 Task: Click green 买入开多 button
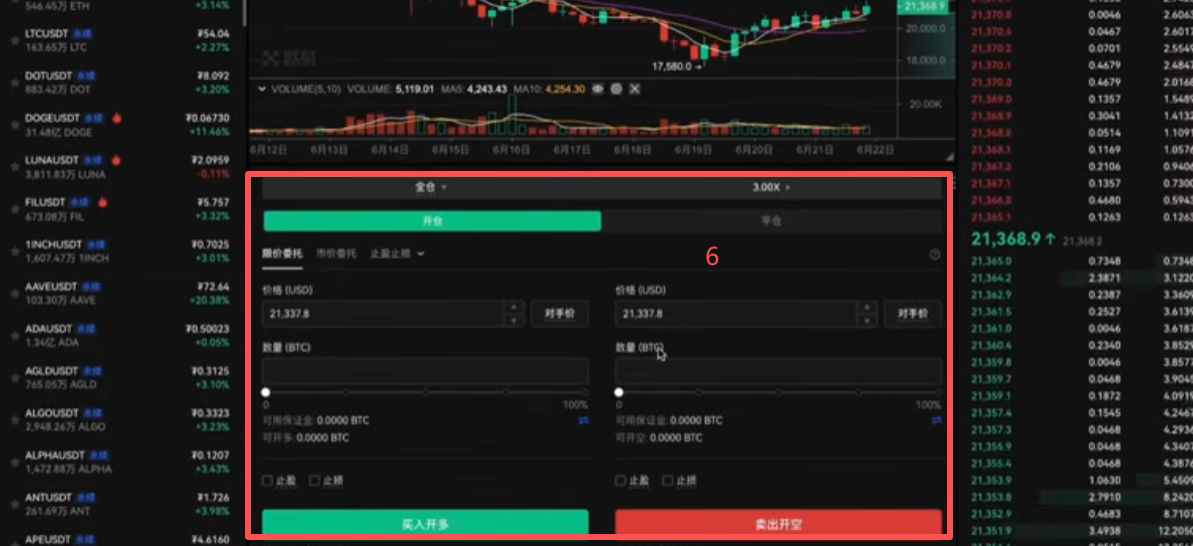click(x=425, y=523)
